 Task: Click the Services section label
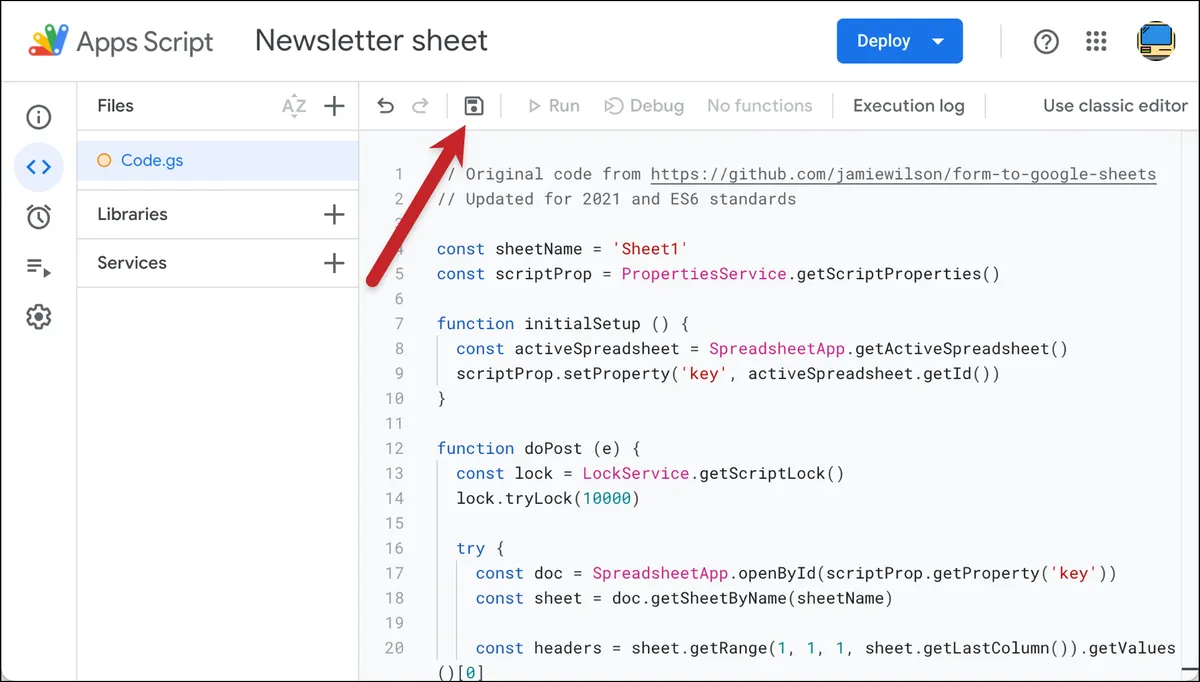coord(132,263)
